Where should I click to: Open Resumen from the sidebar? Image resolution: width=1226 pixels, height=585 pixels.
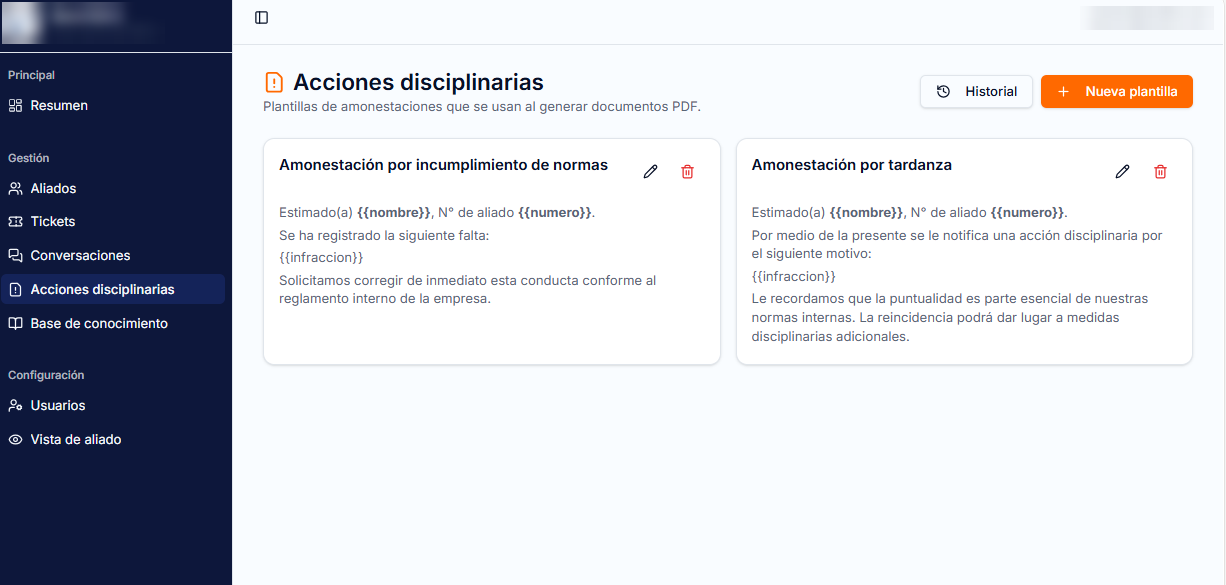113,105
